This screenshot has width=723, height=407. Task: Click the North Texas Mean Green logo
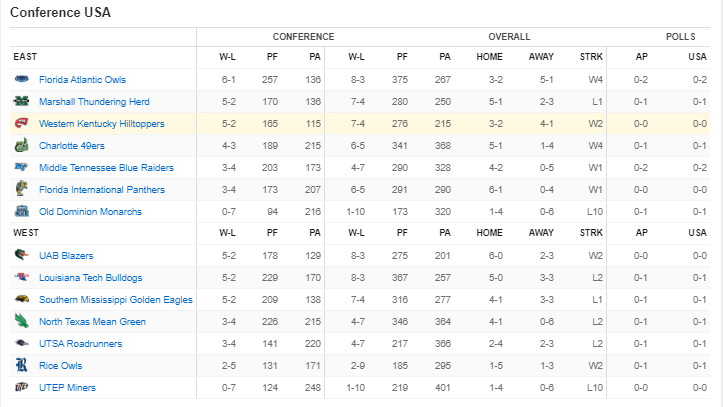(x=21, y=321)
